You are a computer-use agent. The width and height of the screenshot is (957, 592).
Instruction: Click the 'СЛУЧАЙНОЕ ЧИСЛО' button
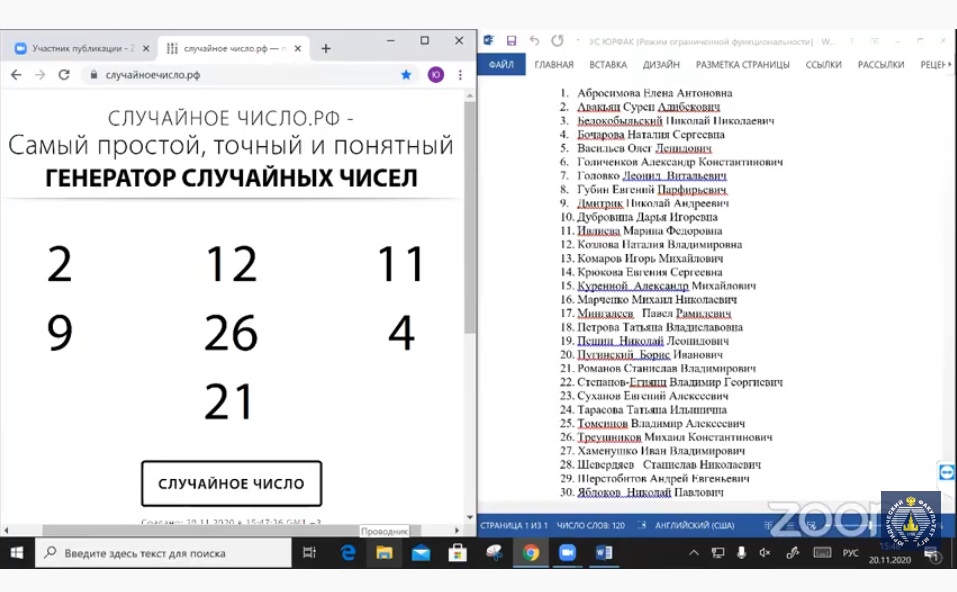pos(231,483)
